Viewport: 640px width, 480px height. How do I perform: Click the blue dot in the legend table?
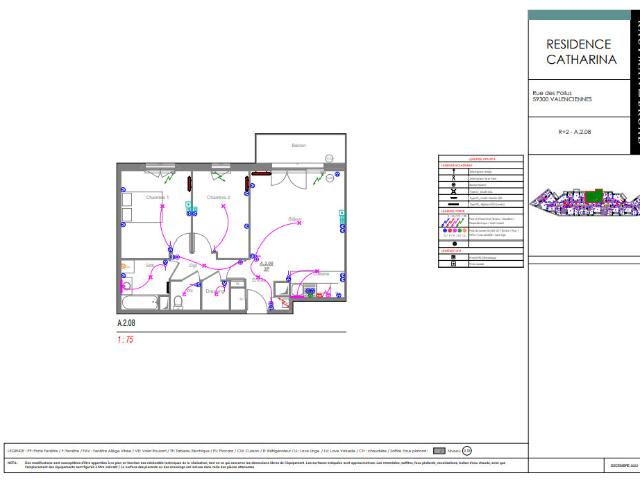[445, 231]
